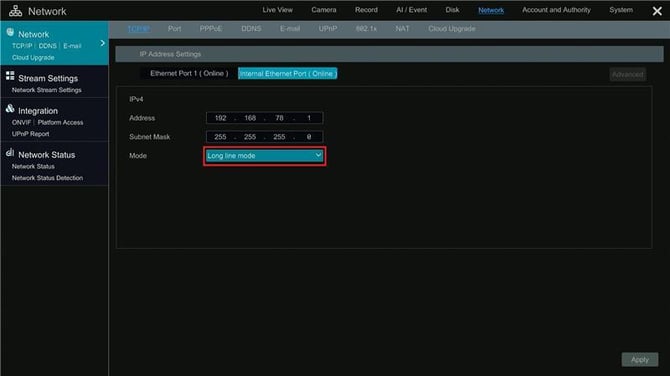Screen dimensions: 670x376
Task: Switch to the PPPoE tab
Action: tap(211, 29)
